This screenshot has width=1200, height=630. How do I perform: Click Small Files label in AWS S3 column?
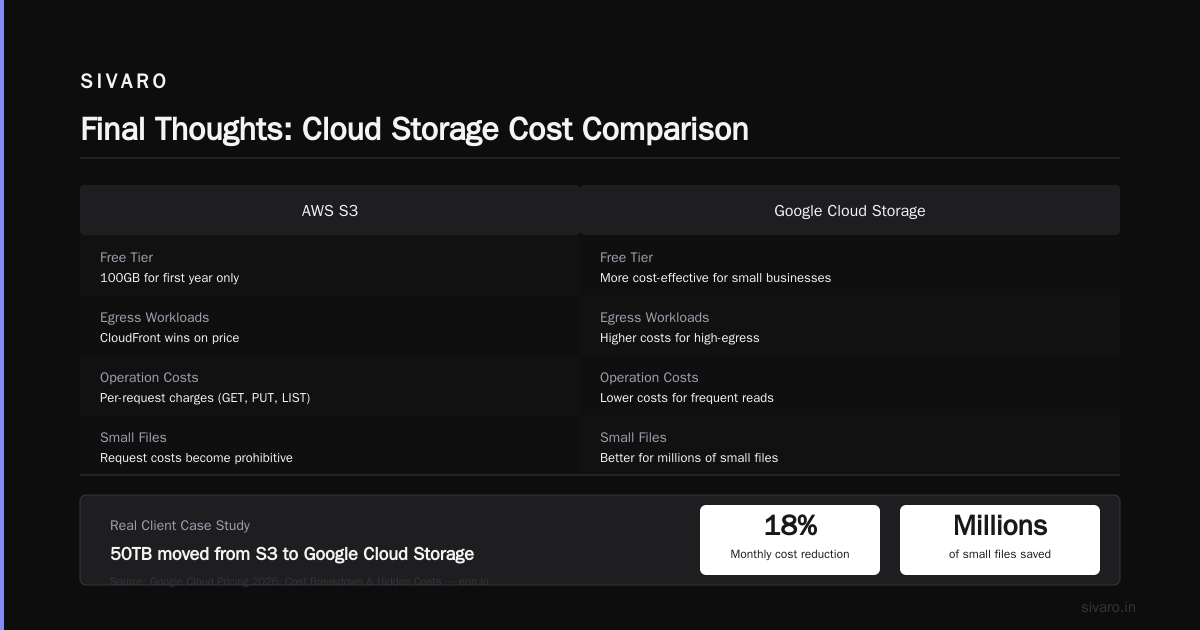(x=133, y=437)
